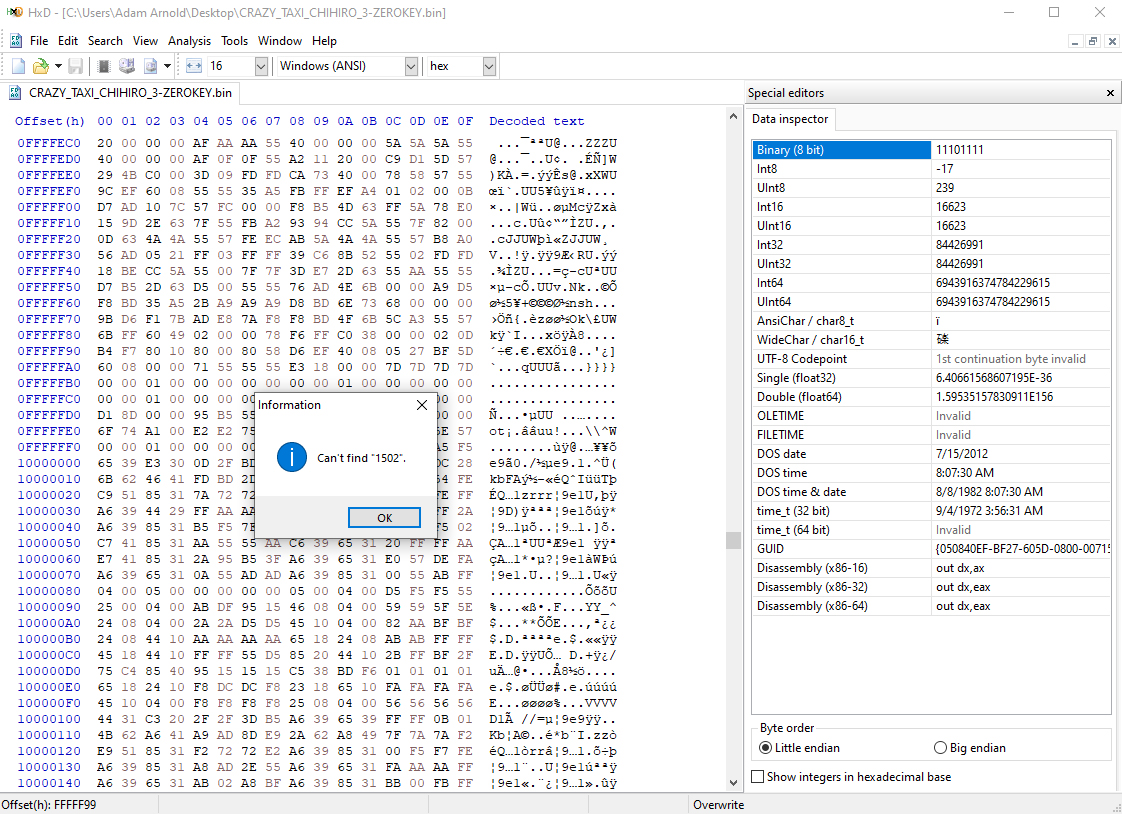Screen dimensions: 1122x814
Task: Click offset row 0FFFFEC0
Action: coord(49,143)
